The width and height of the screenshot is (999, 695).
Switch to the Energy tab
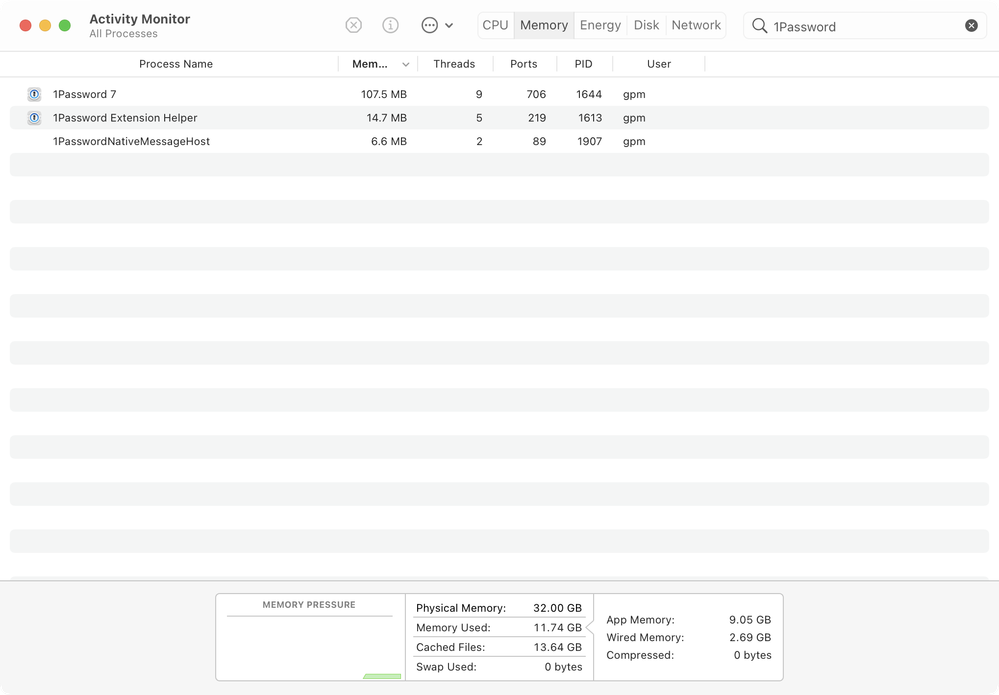[x=600, y=25]
